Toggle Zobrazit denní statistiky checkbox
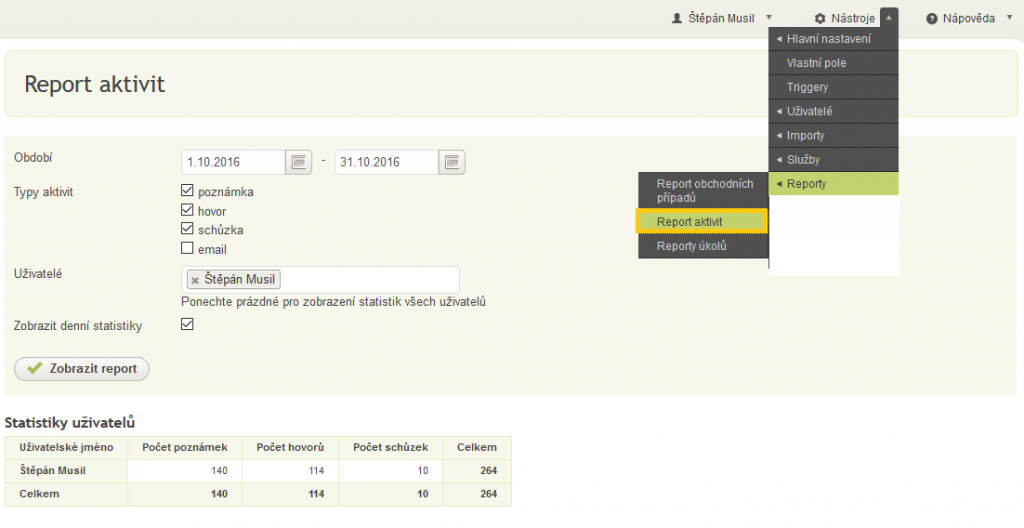The height and width of the screenshot is (528, 1024). tap(187, 324)
